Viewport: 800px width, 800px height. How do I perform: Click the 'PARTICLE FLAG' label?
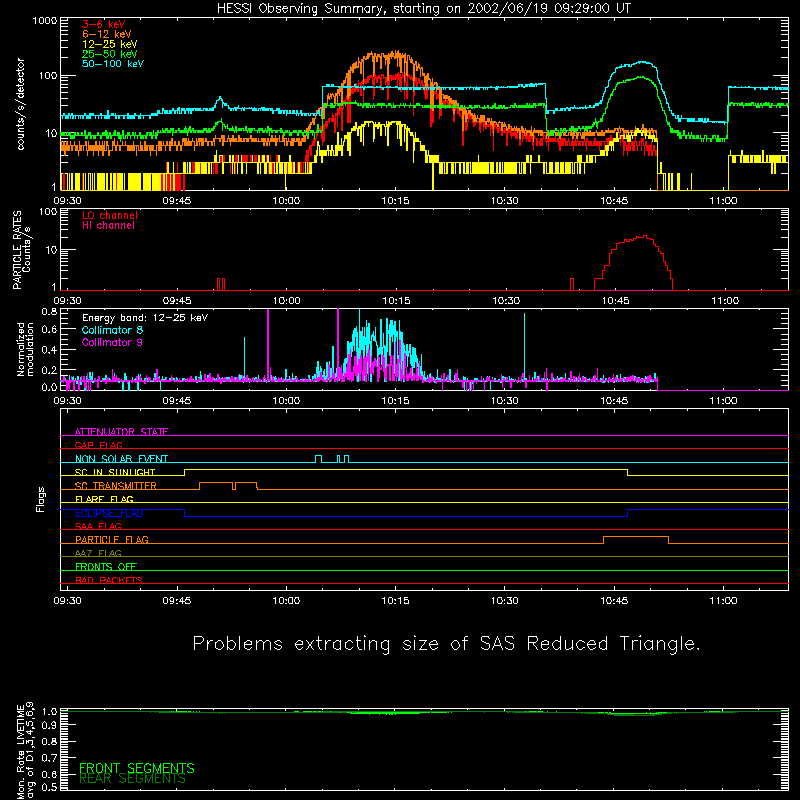(x=112, y=539)
